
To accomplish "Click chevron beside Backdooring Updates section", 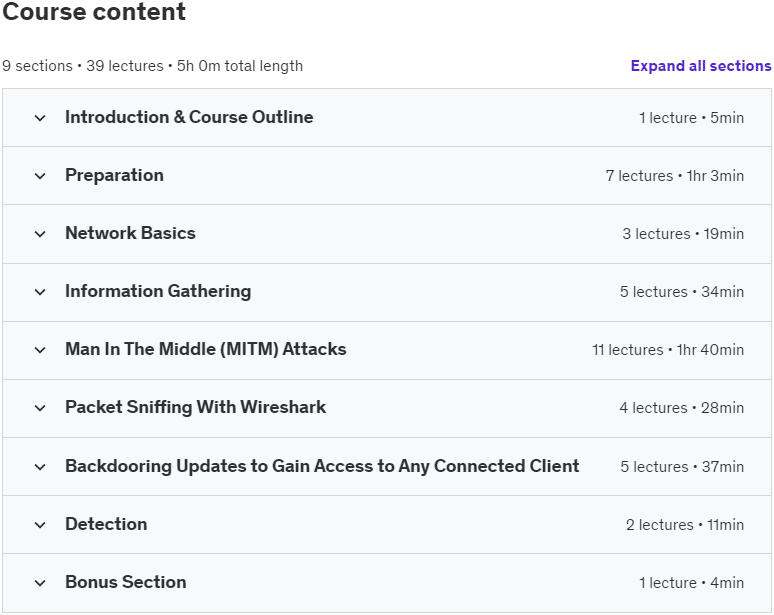I will tap(40, 467).
